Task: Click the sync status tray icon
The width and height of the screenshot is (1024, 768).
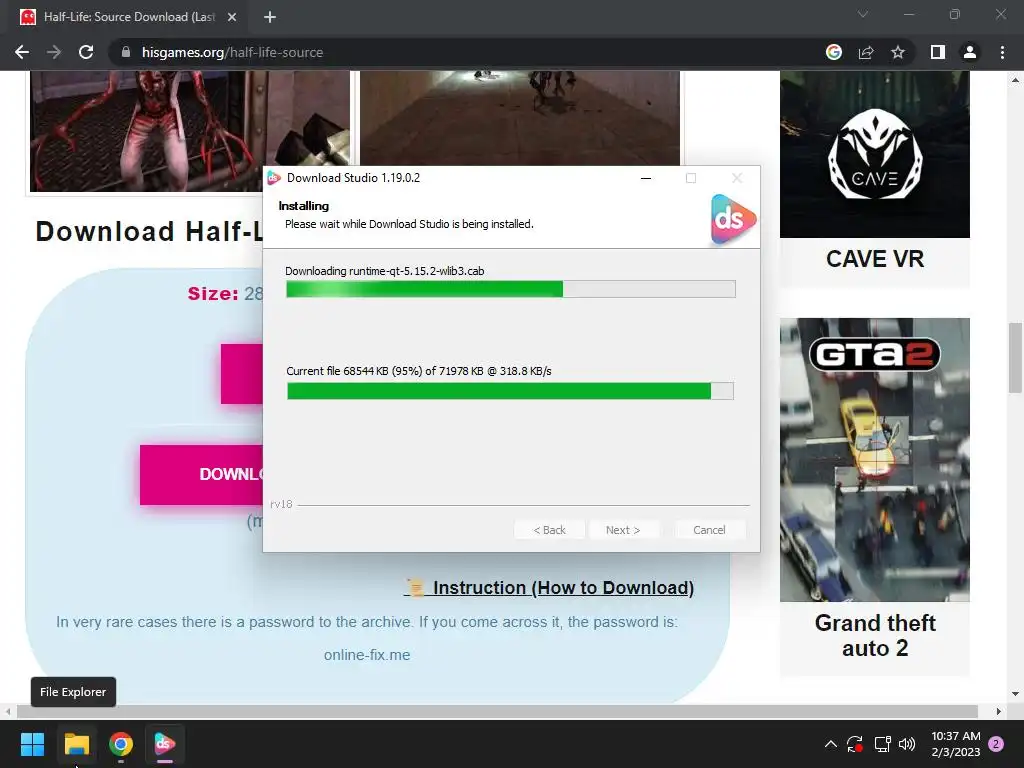Action: (855, 744)
